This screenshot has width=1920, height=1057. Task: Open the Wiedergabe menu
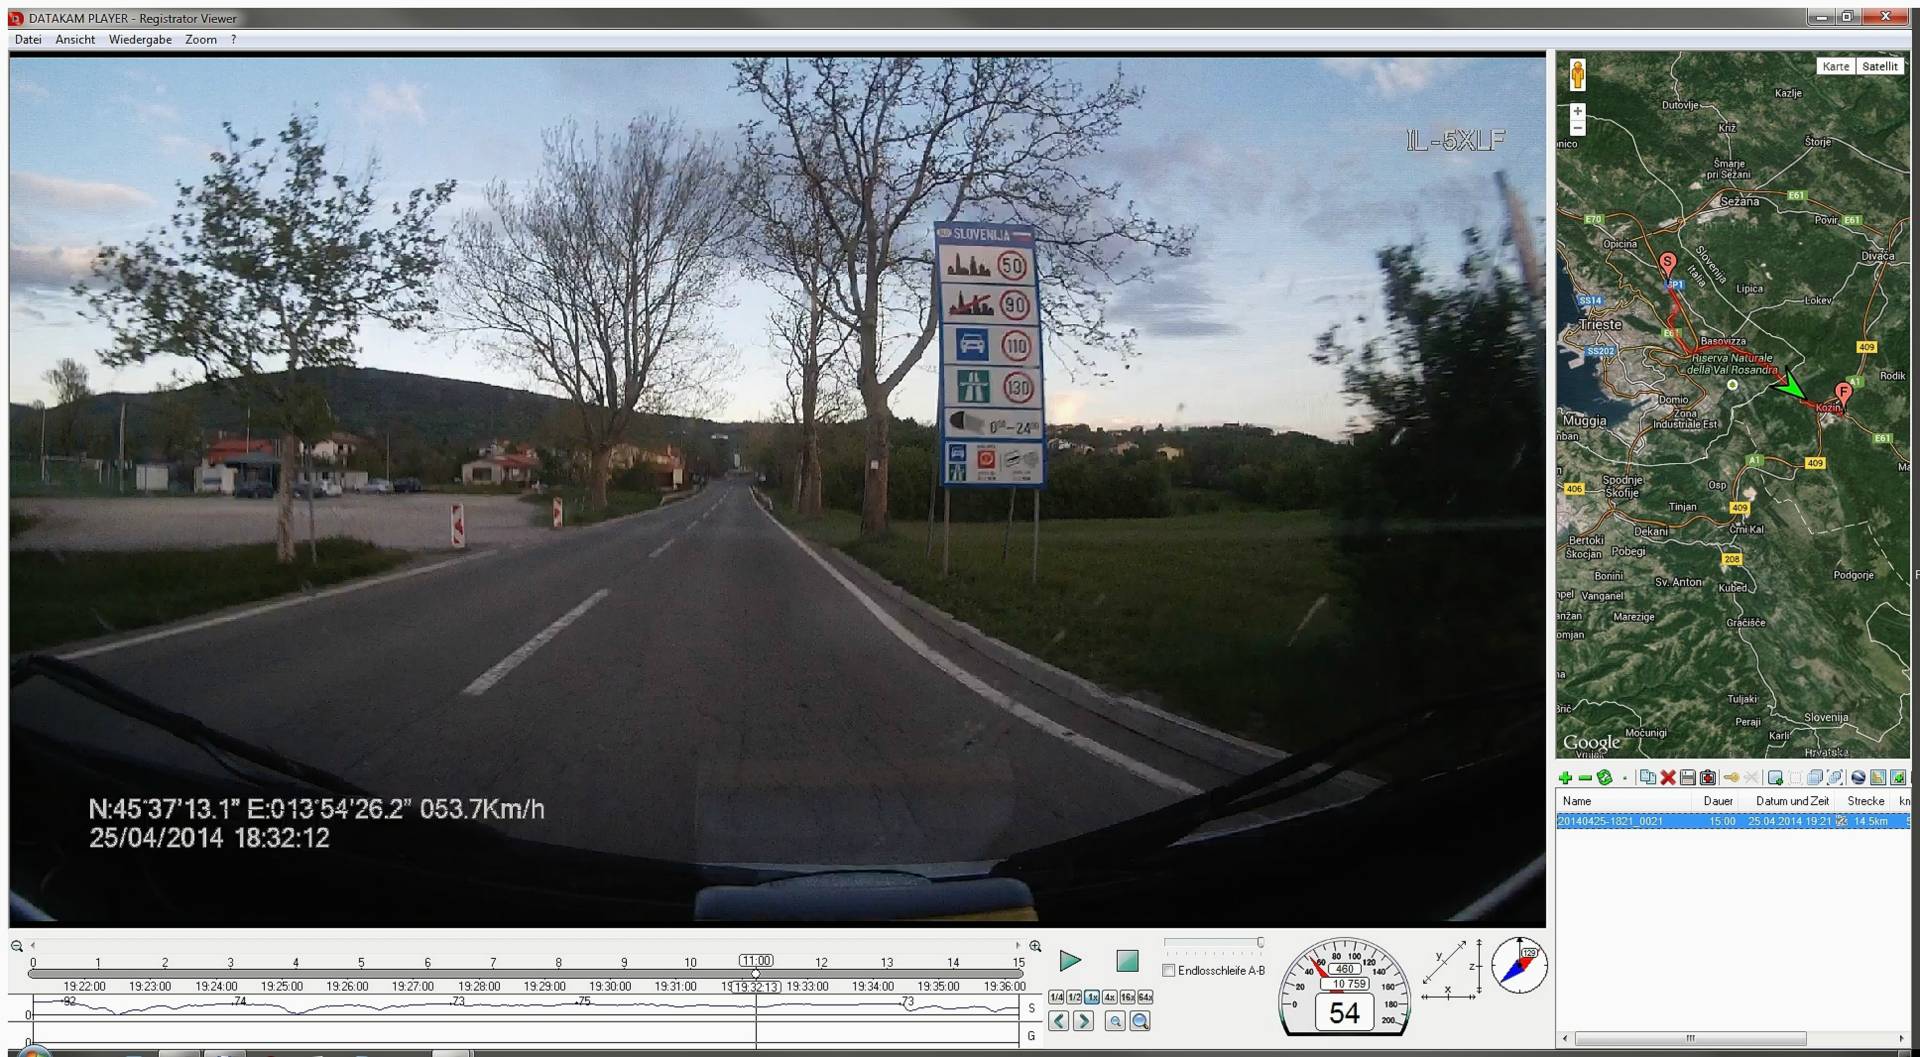tap(139, 39)
